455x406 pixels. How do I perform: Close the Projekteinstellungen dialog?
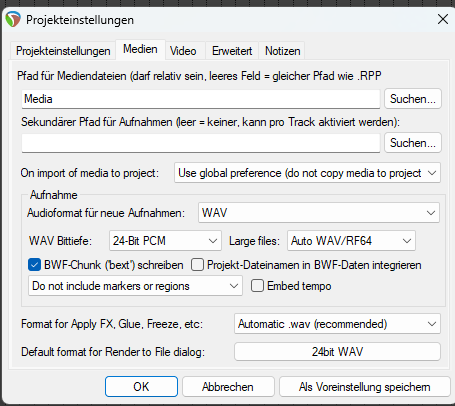[x=443, y=19]
